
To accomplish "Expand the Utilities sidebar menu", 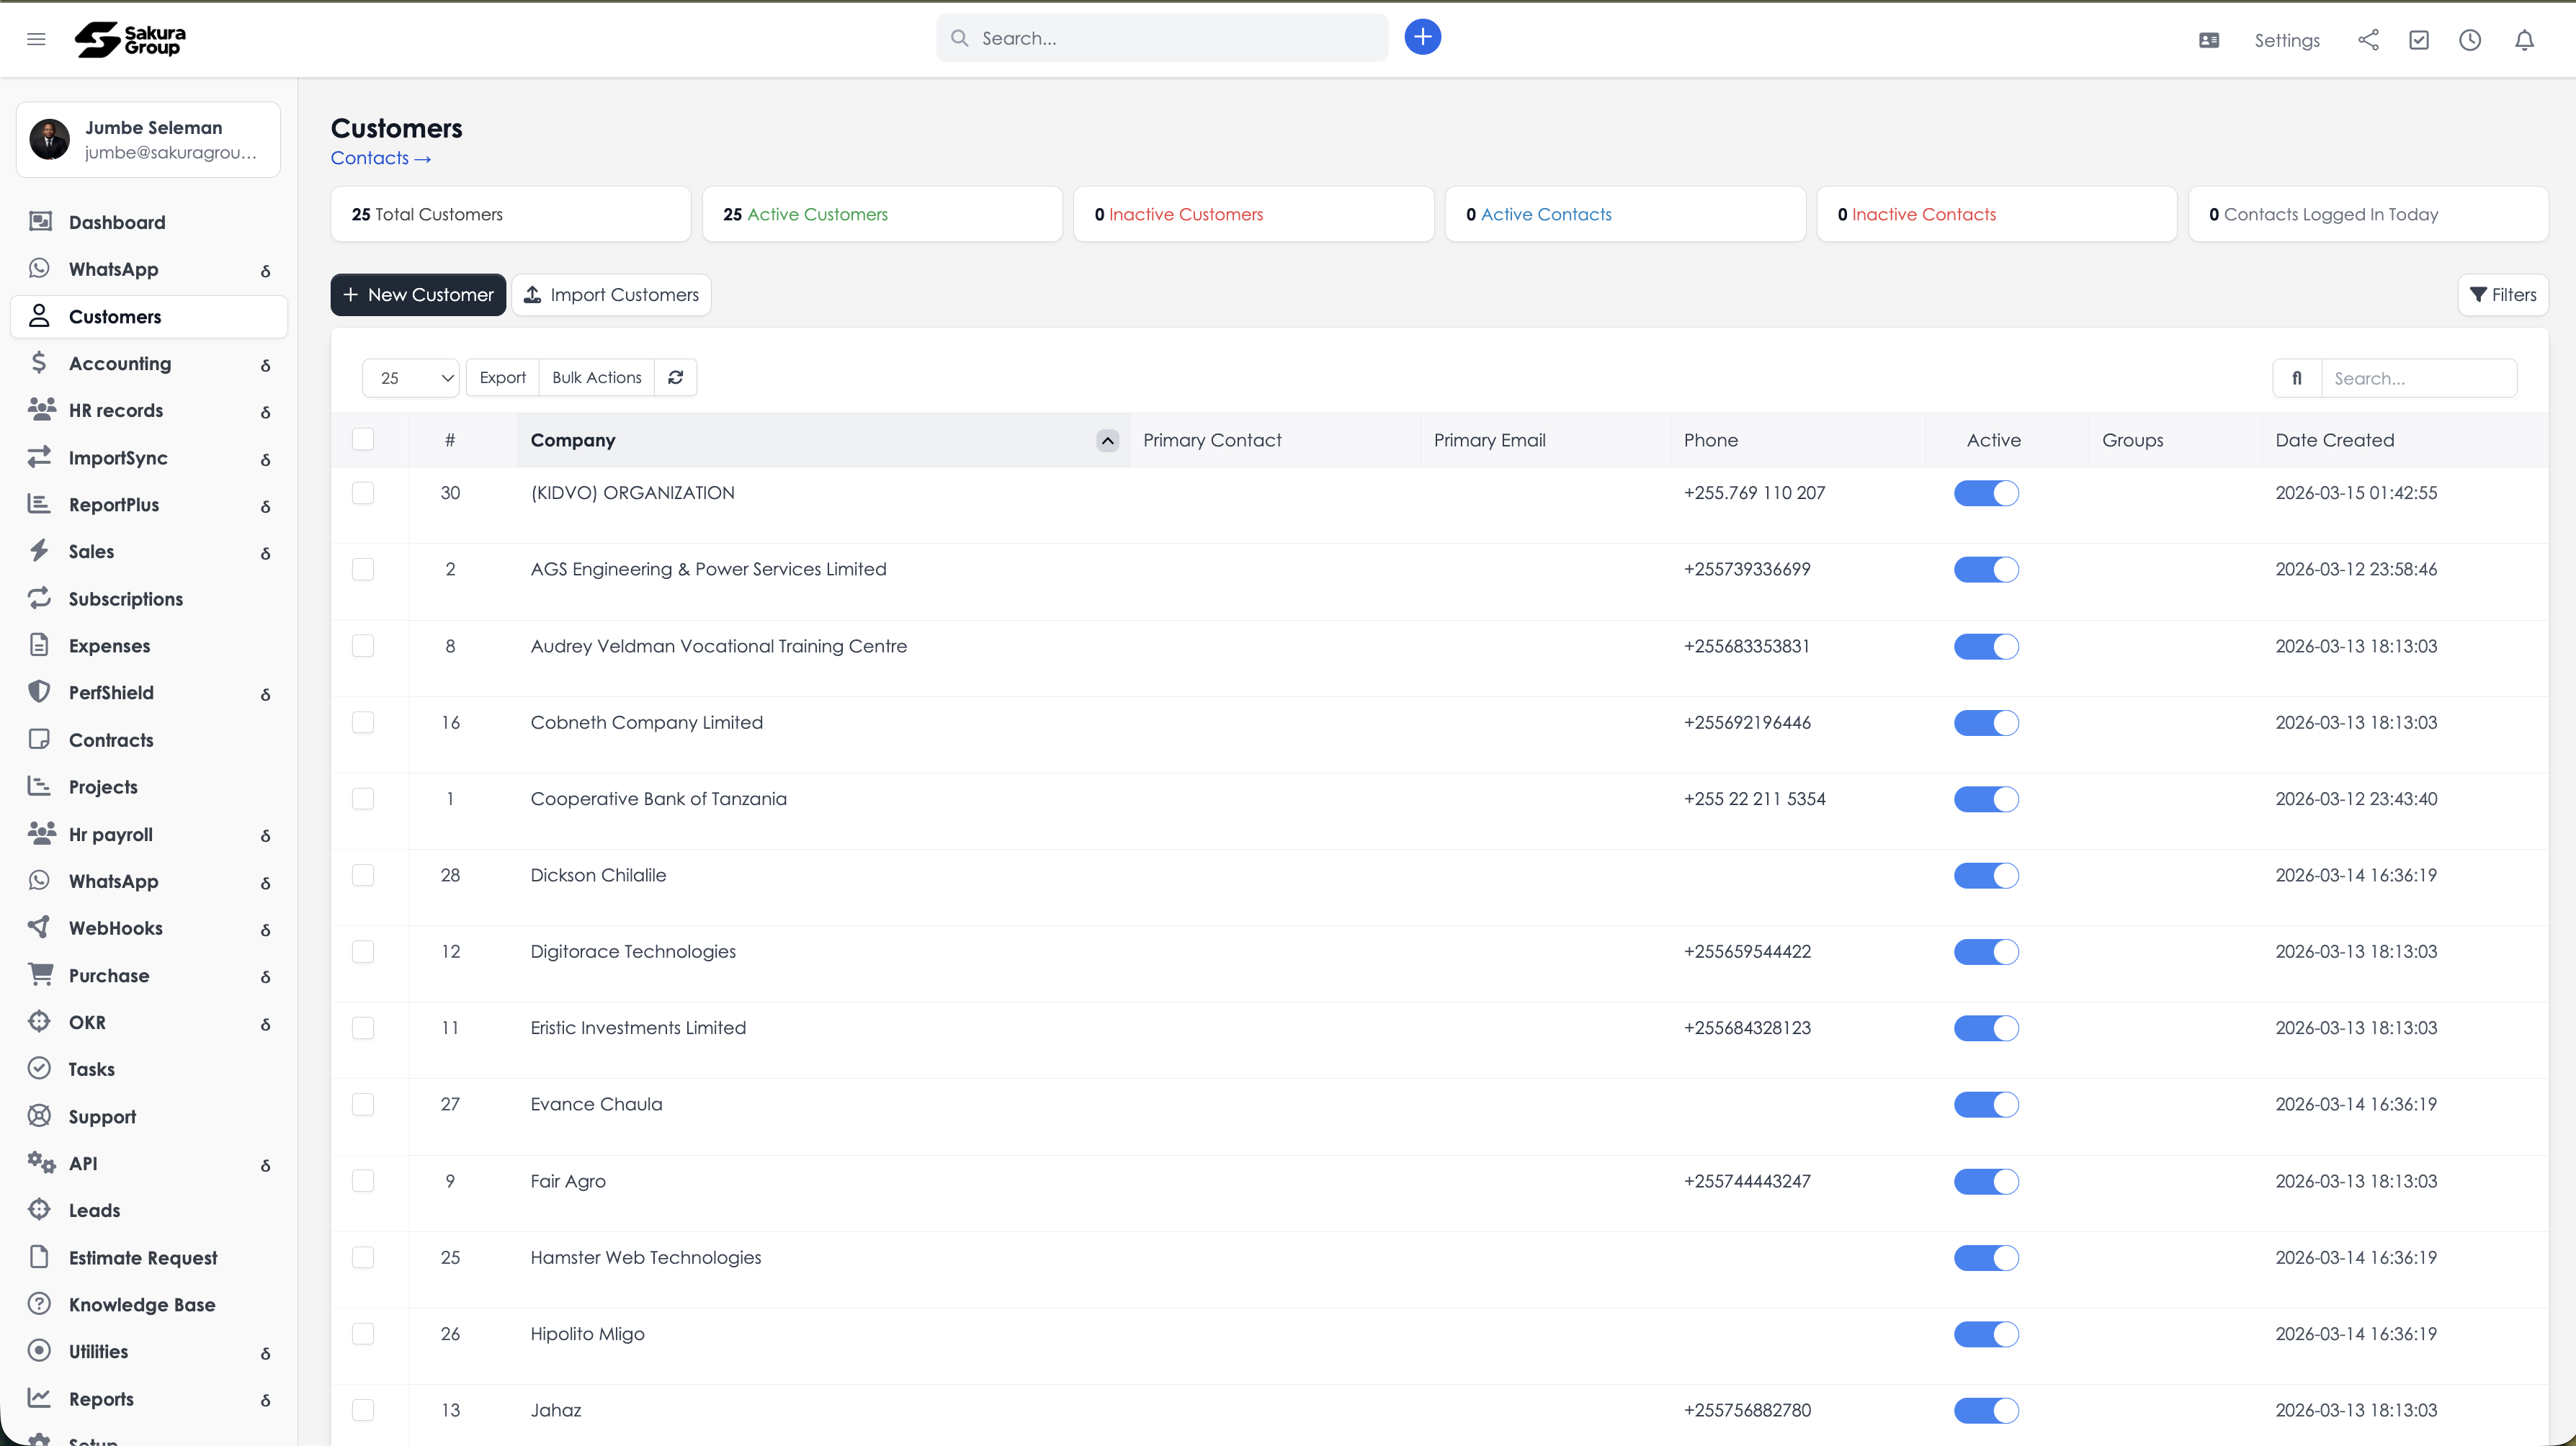I will (149, 1351).
